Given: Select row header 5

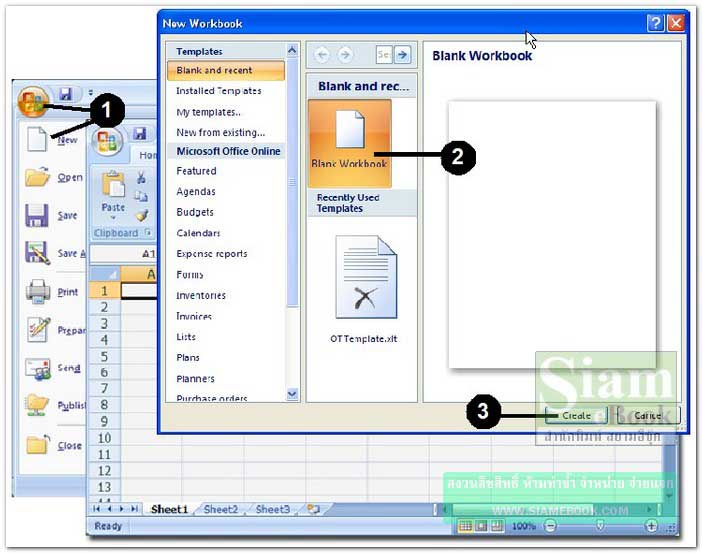Looking at the screenshot, I should (x=104, y=356).
